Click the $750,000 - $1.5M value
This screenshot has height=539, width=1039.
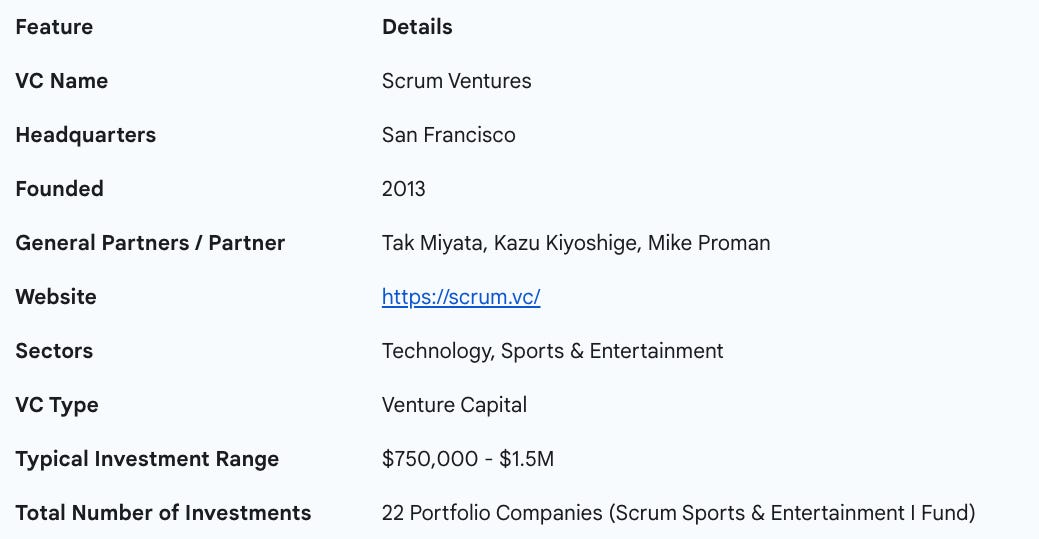coord(467,459)
